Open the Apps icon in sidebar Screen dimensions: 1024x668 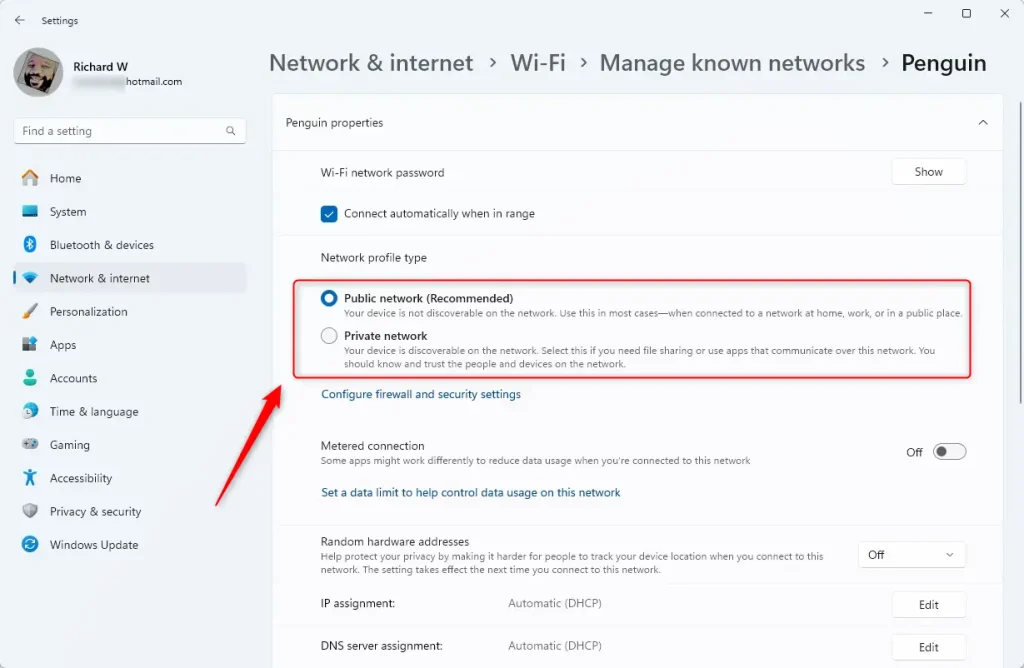point(30,344)
